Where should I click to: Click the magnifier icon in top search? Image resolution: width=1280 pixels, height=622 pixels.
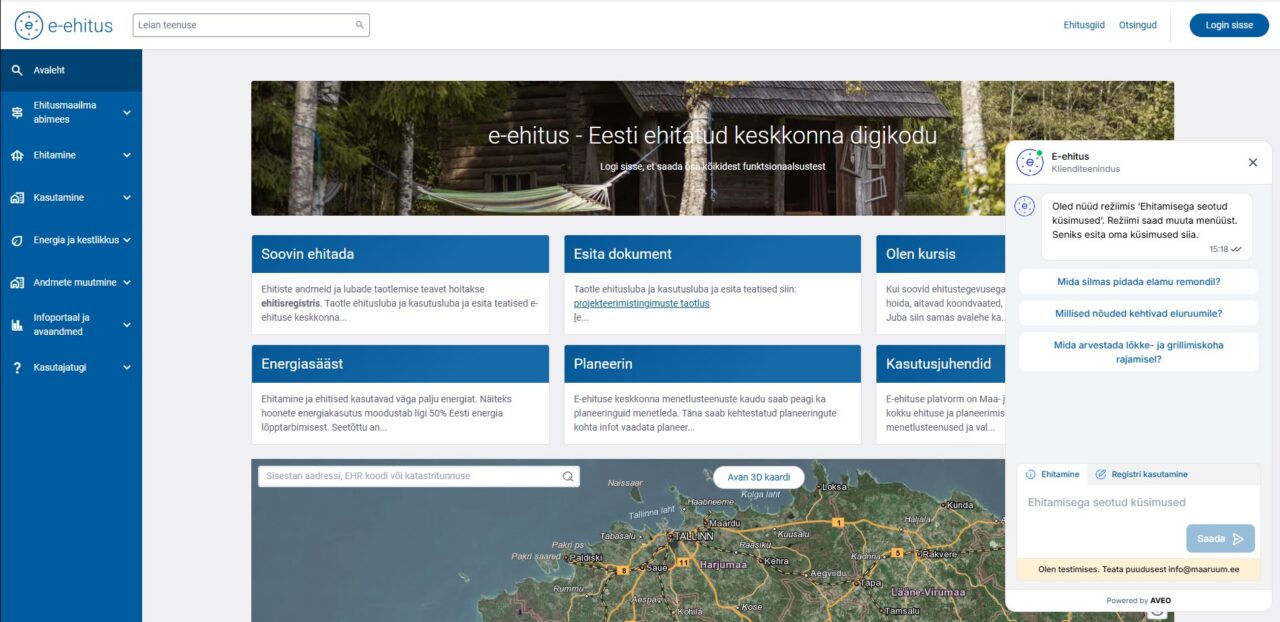360,25
